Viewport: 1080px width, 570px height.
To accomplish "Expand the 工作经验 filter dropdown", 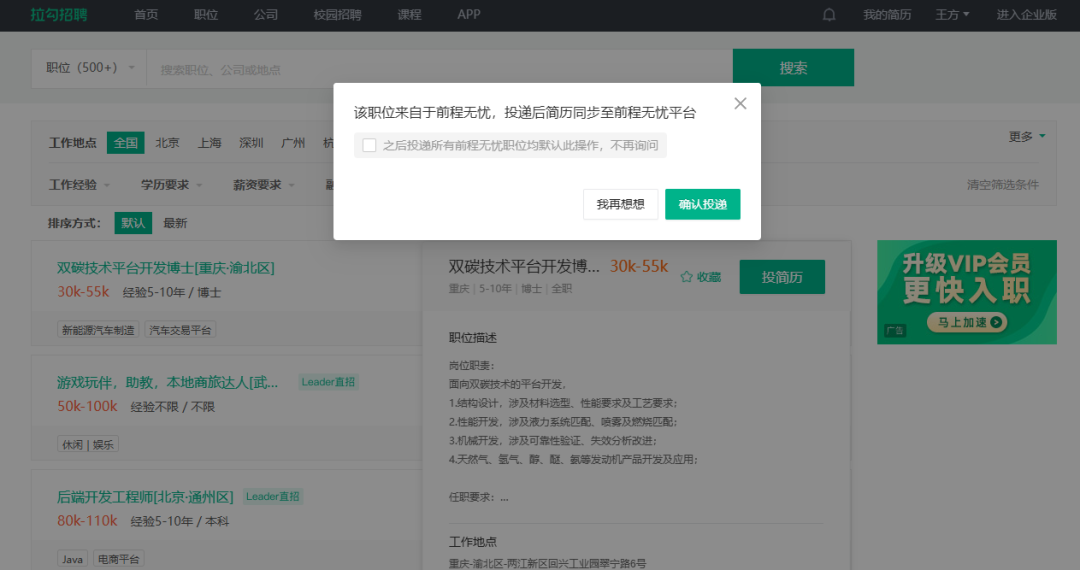I will [79, 184].
